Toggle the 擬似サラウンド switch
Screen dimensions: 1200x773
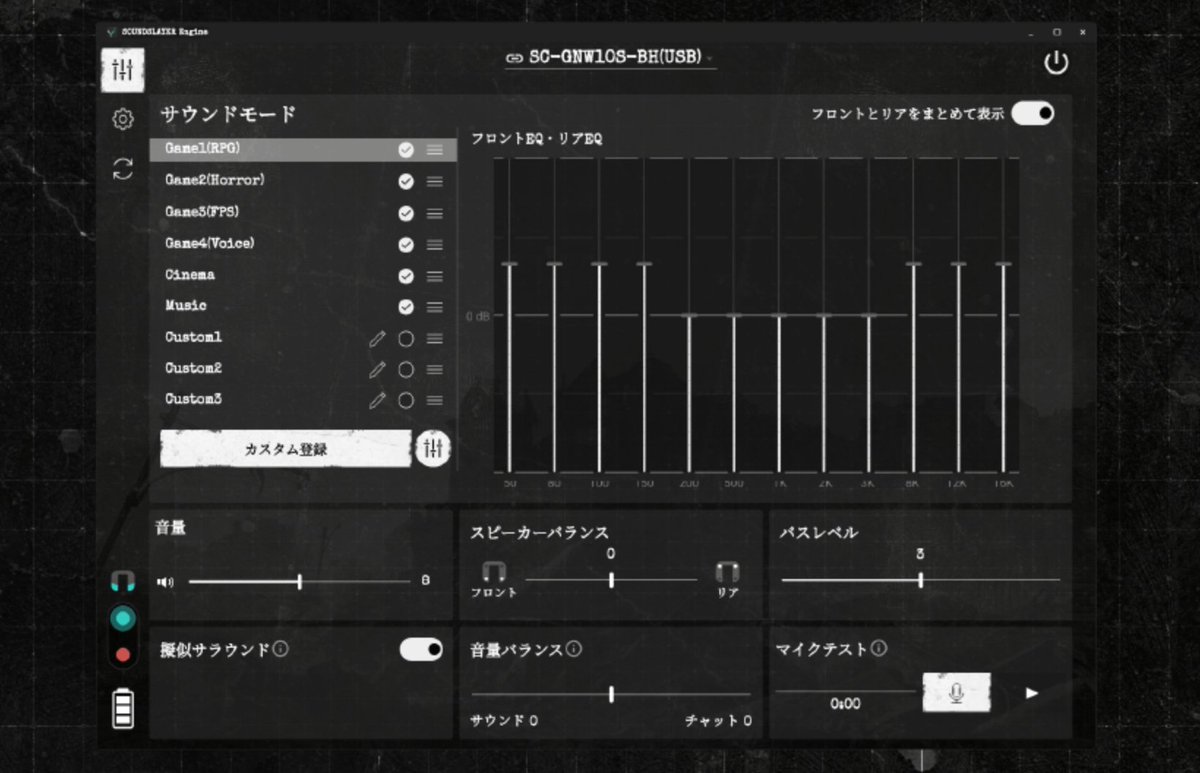tap(421, 650)
